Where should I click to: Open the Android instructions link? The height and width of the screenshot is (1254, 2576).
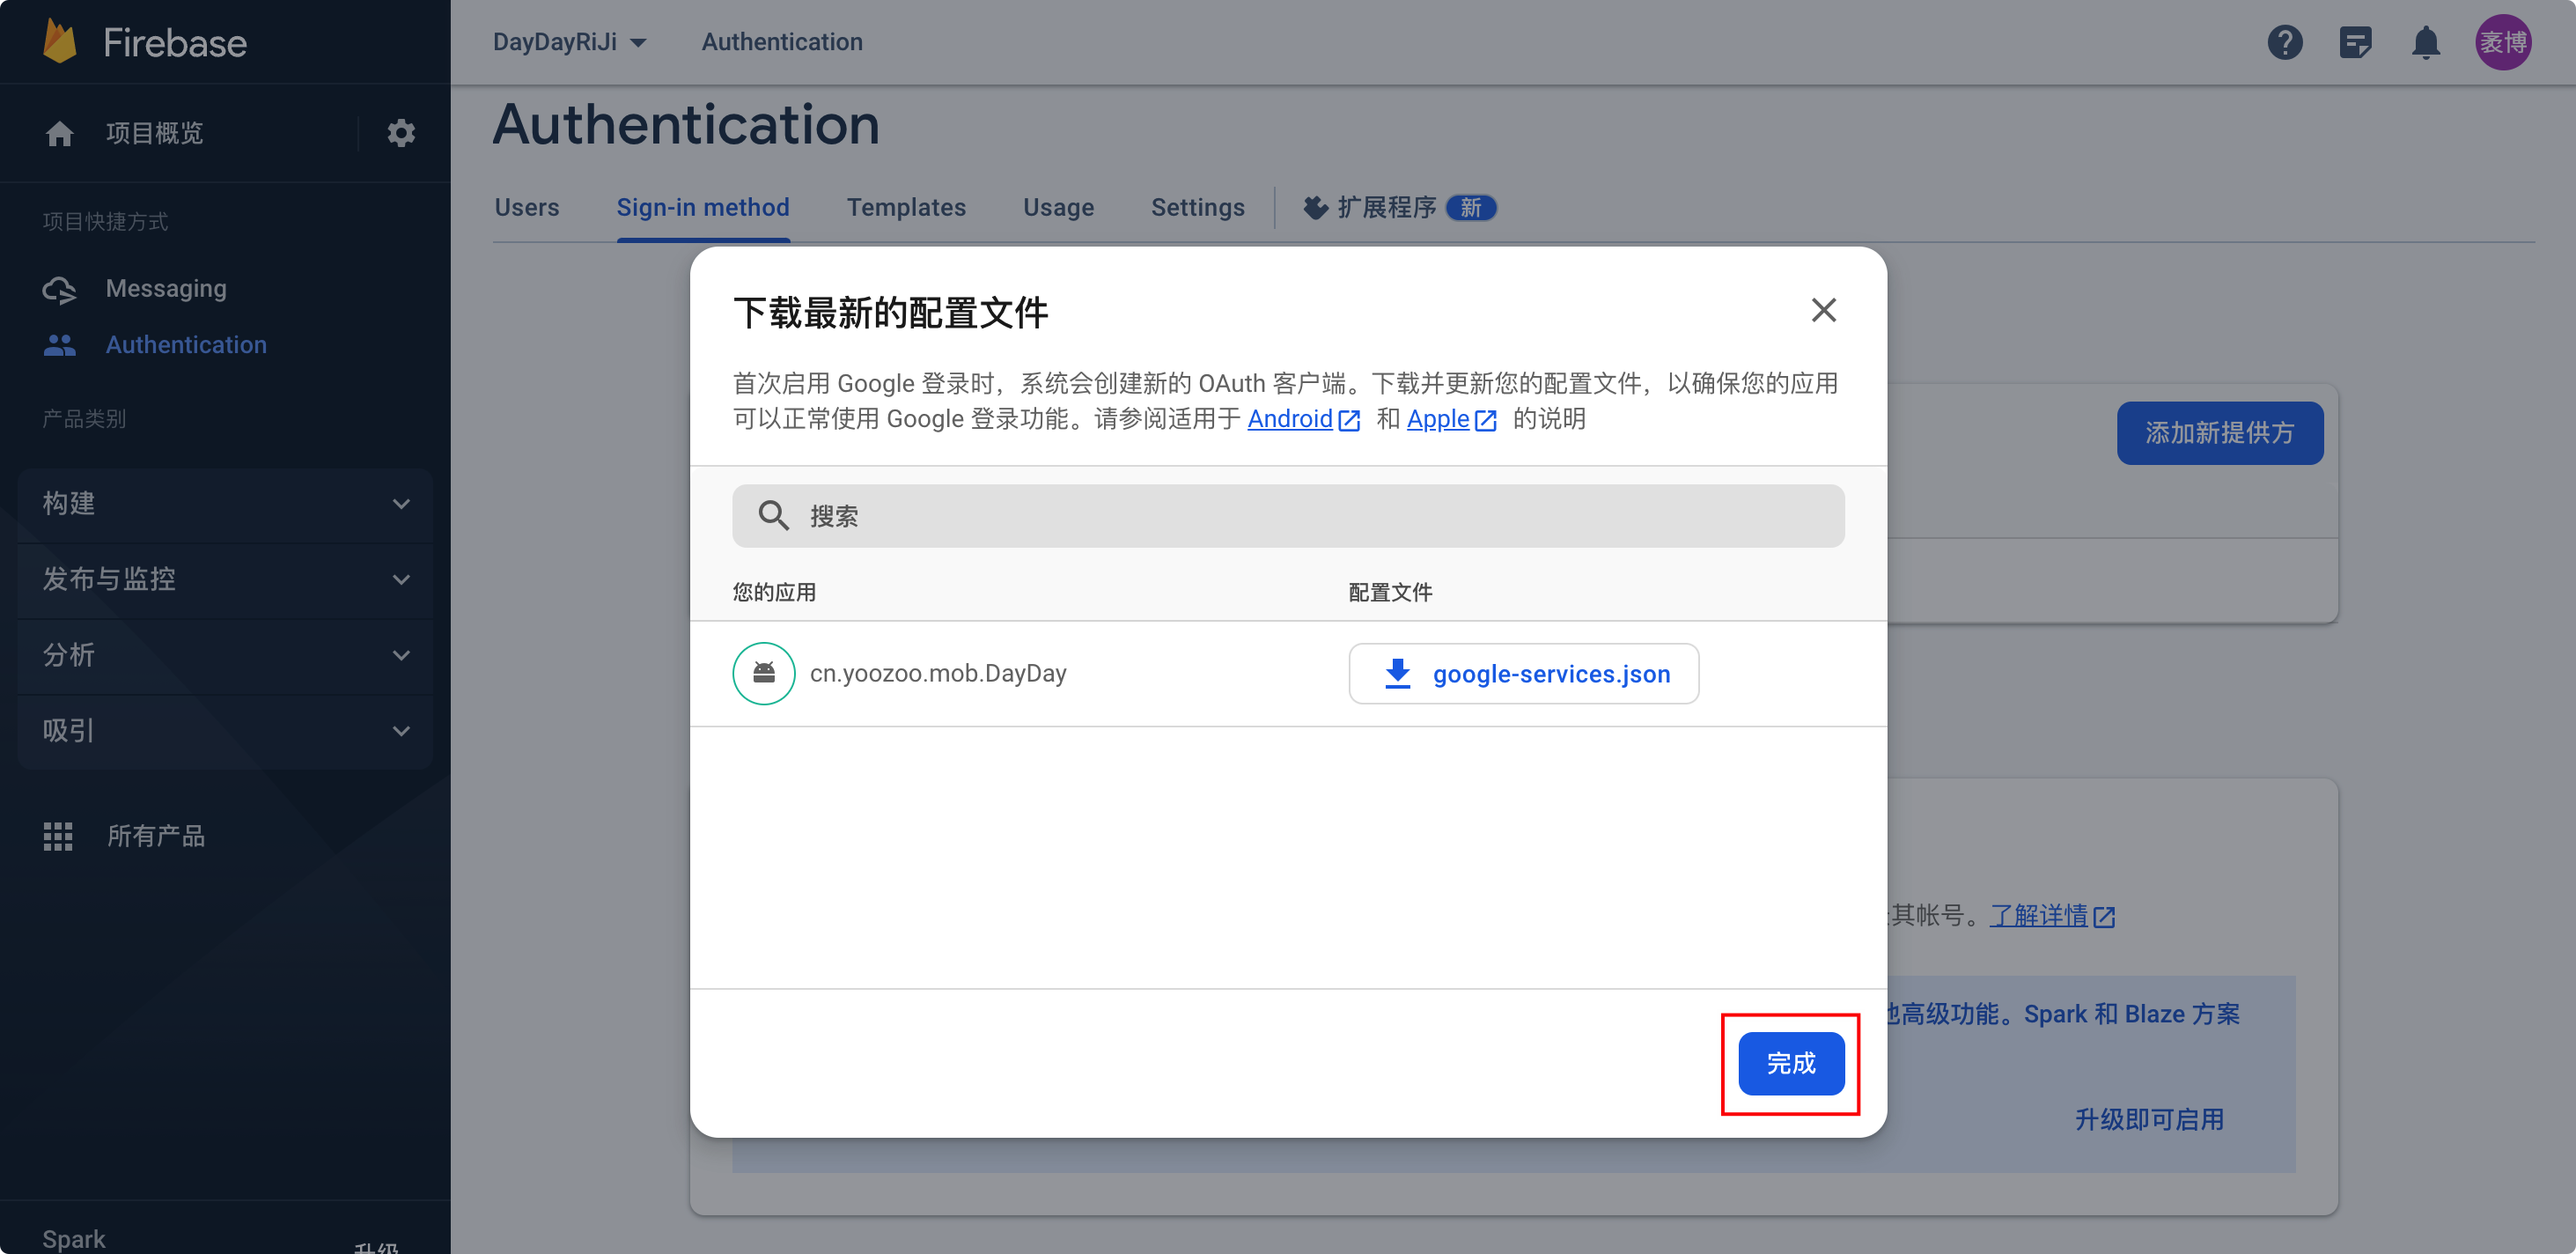pyautogui.click(x=1289, y=420)
